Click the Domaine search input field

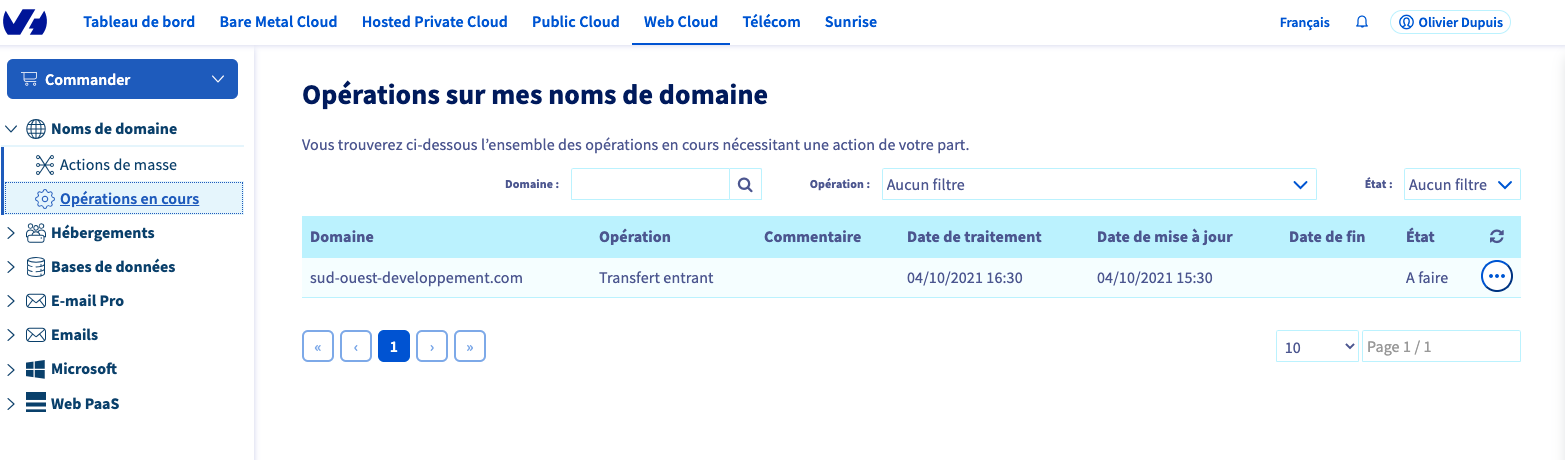650,185
